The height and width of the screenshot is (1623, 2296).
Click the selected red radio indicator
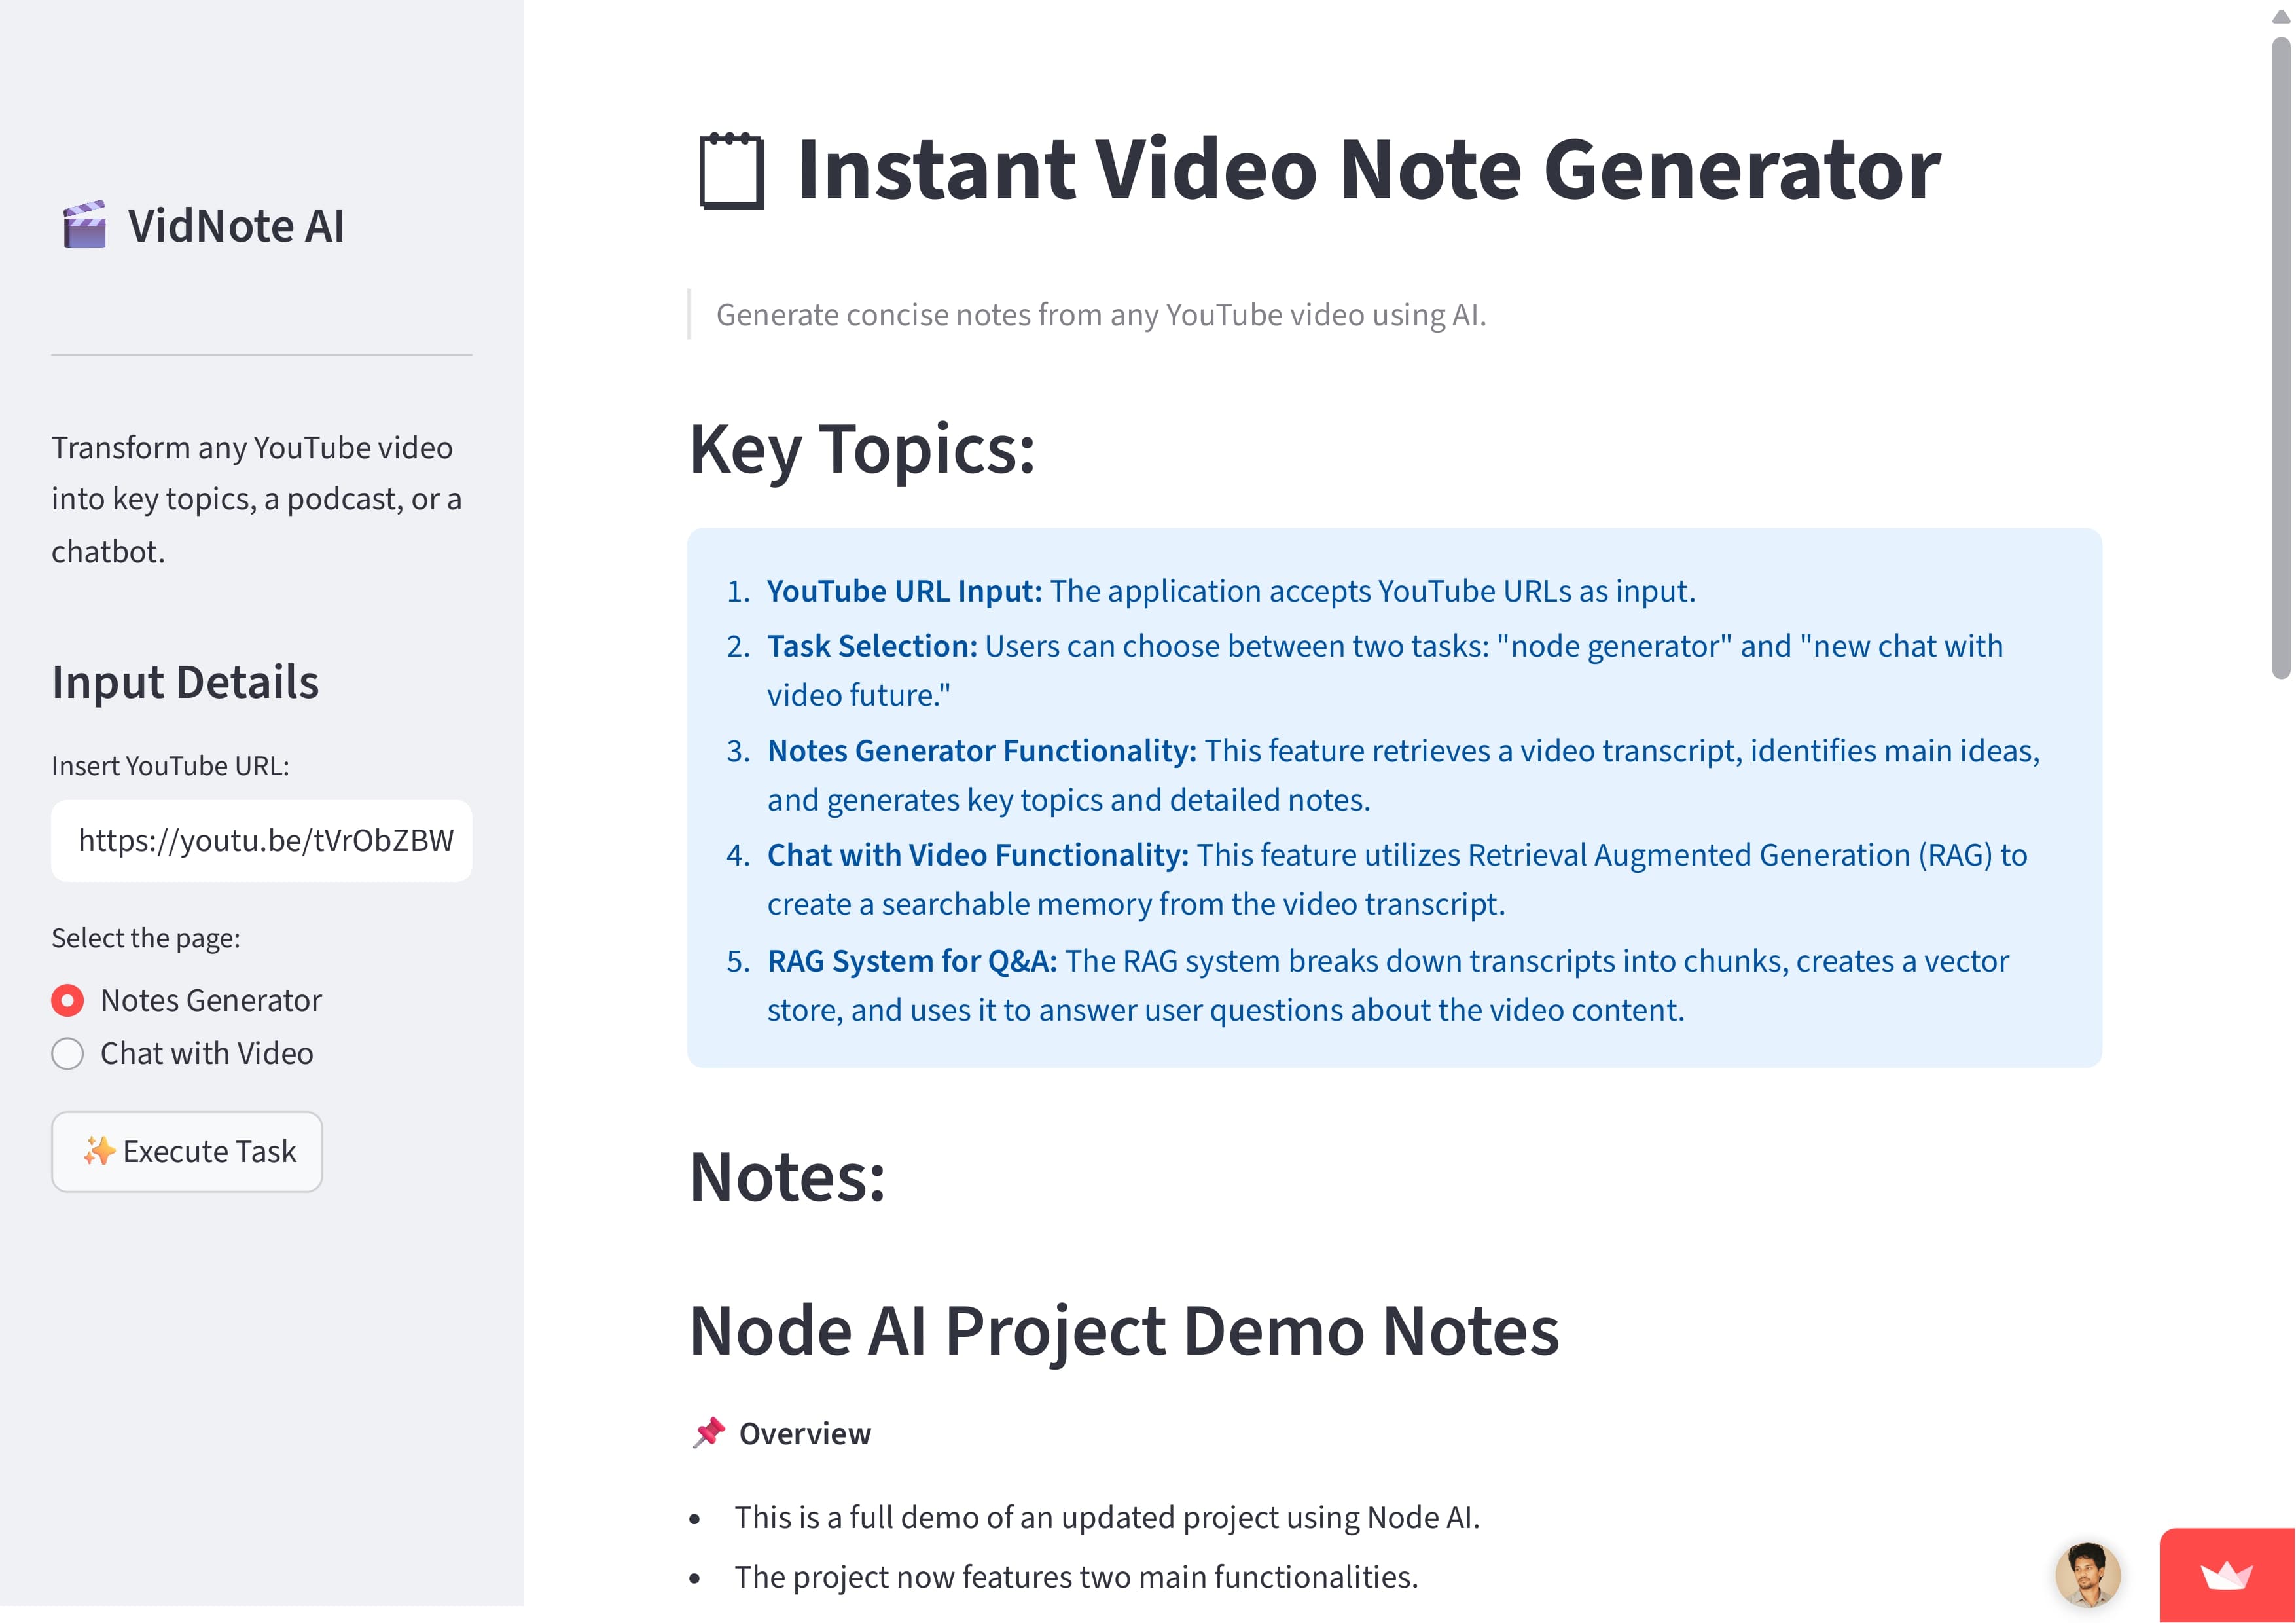coord(67,999)
